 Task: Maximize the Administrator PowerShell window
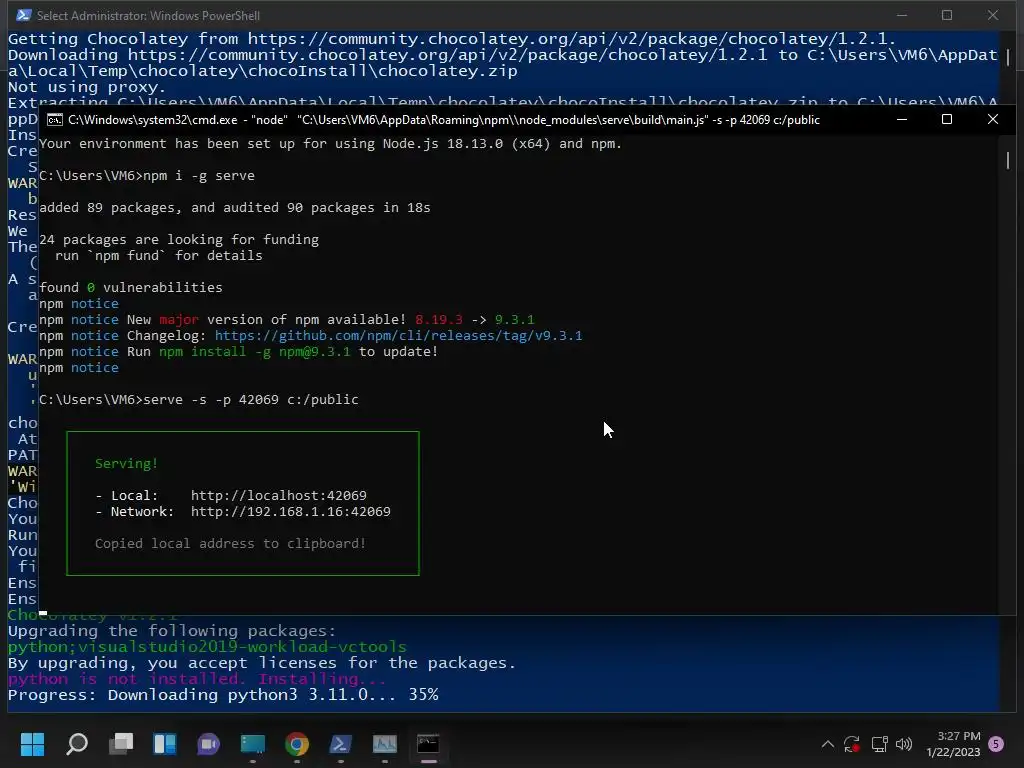[947, 15]
